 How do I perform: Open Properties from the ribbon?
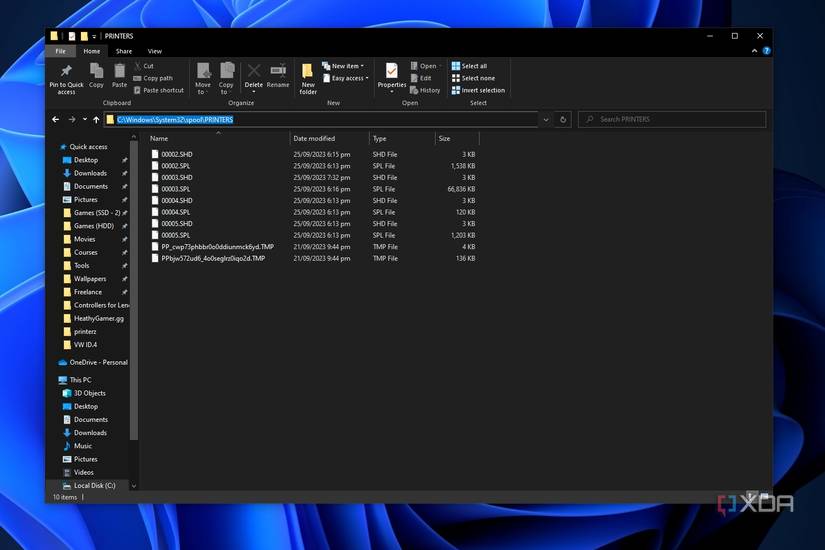(392, 73)
